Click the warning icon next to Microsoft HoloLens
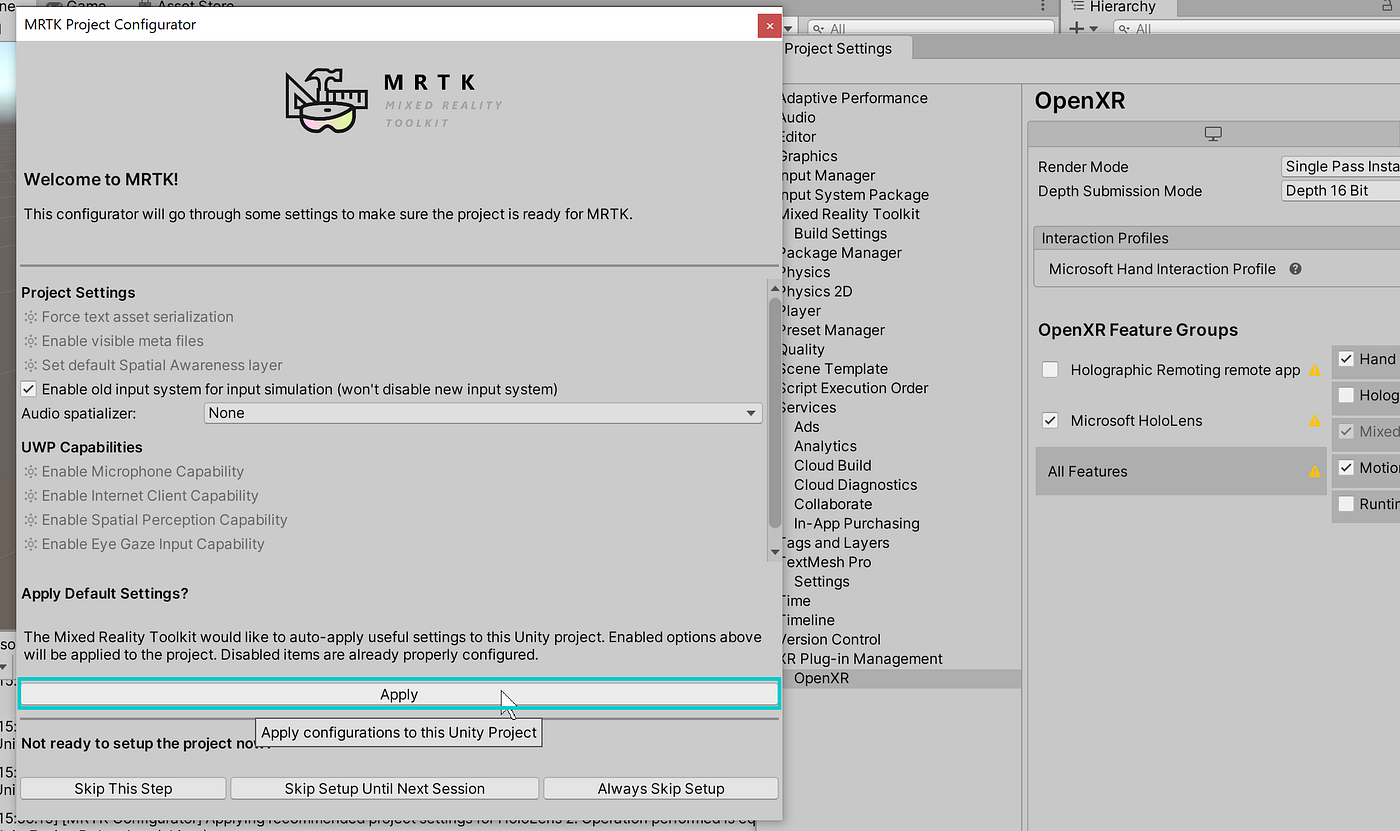The width and height of the screenshot is (1400, 831). tap(1315, 421)
